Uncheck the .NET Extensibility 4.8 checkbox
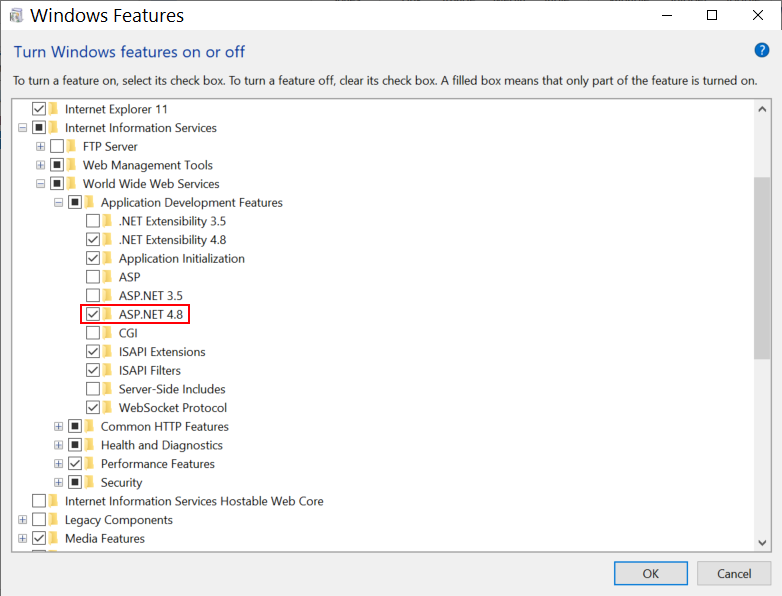 pos(93,239)
